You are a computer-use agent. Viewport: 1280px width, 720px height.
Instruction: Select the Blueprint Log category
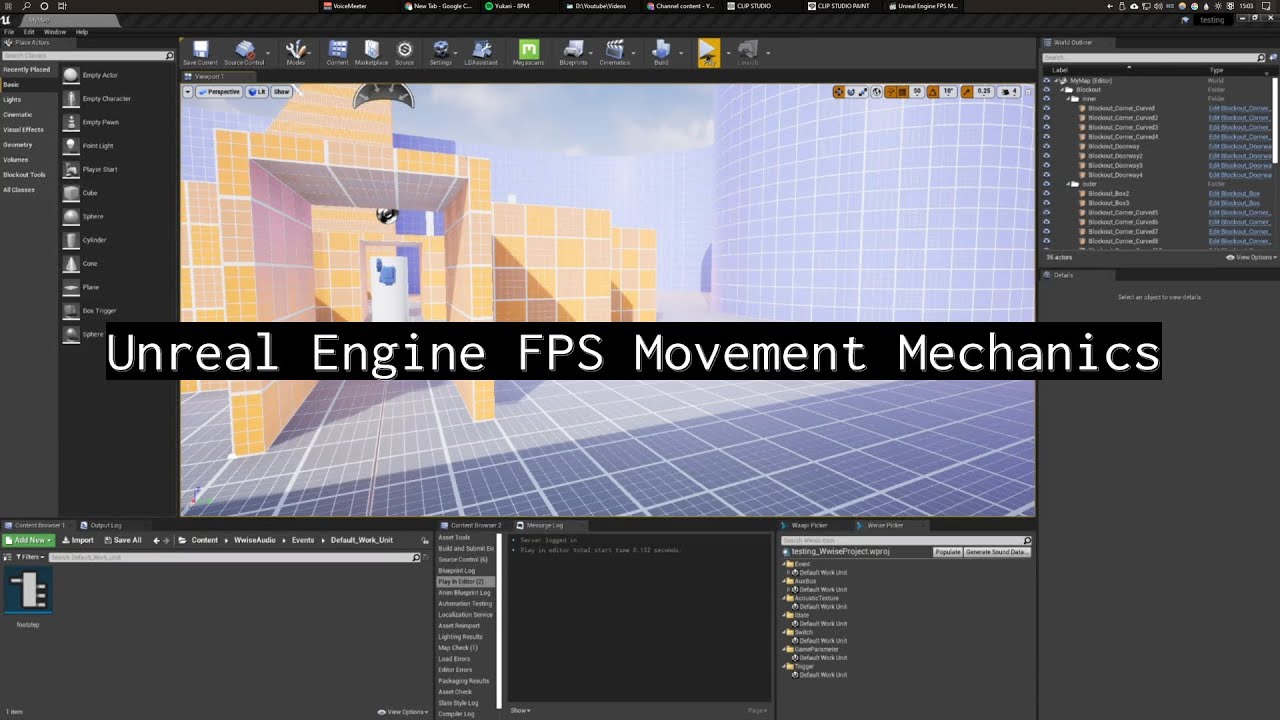click(x=456, y=571)
